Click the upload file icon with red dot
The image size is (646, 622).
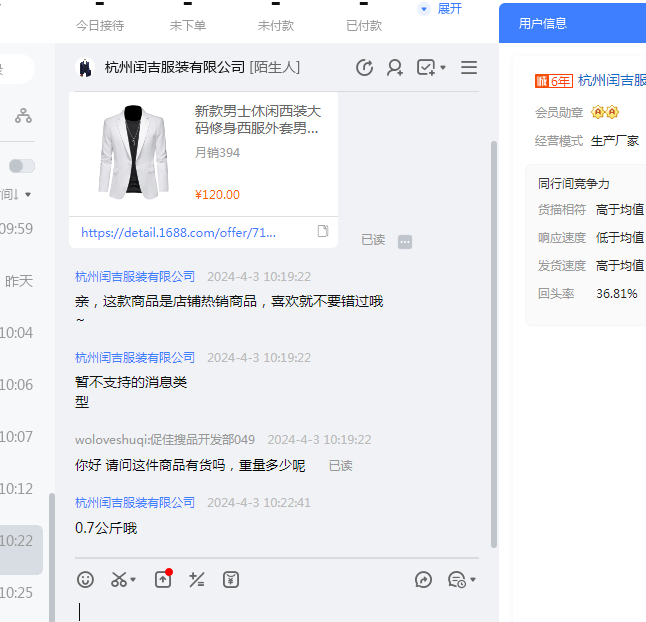pyautogui.click(x=163, y=580)
